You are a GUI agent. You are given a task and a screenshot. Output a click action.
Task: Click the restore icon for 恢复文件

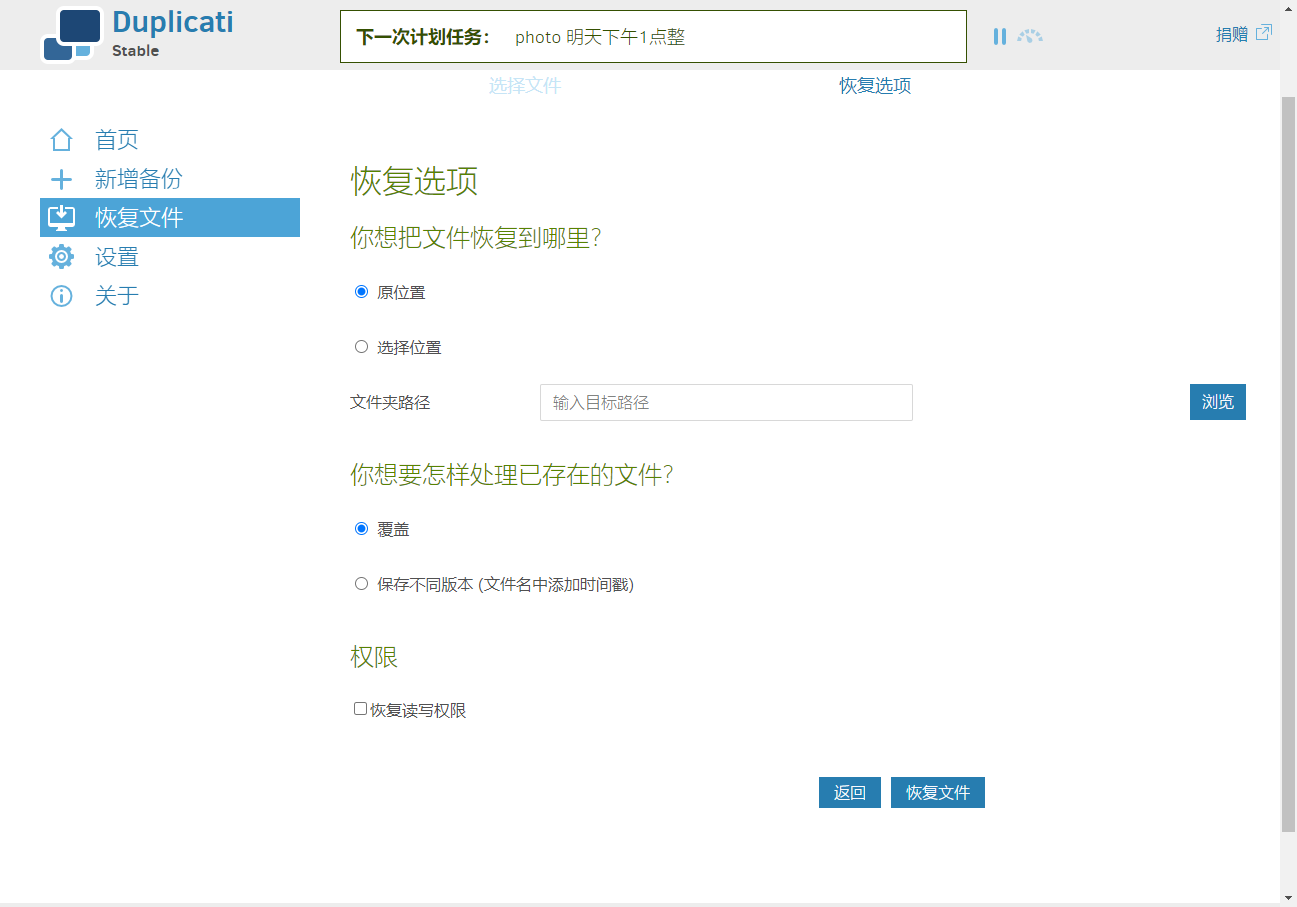61,218
